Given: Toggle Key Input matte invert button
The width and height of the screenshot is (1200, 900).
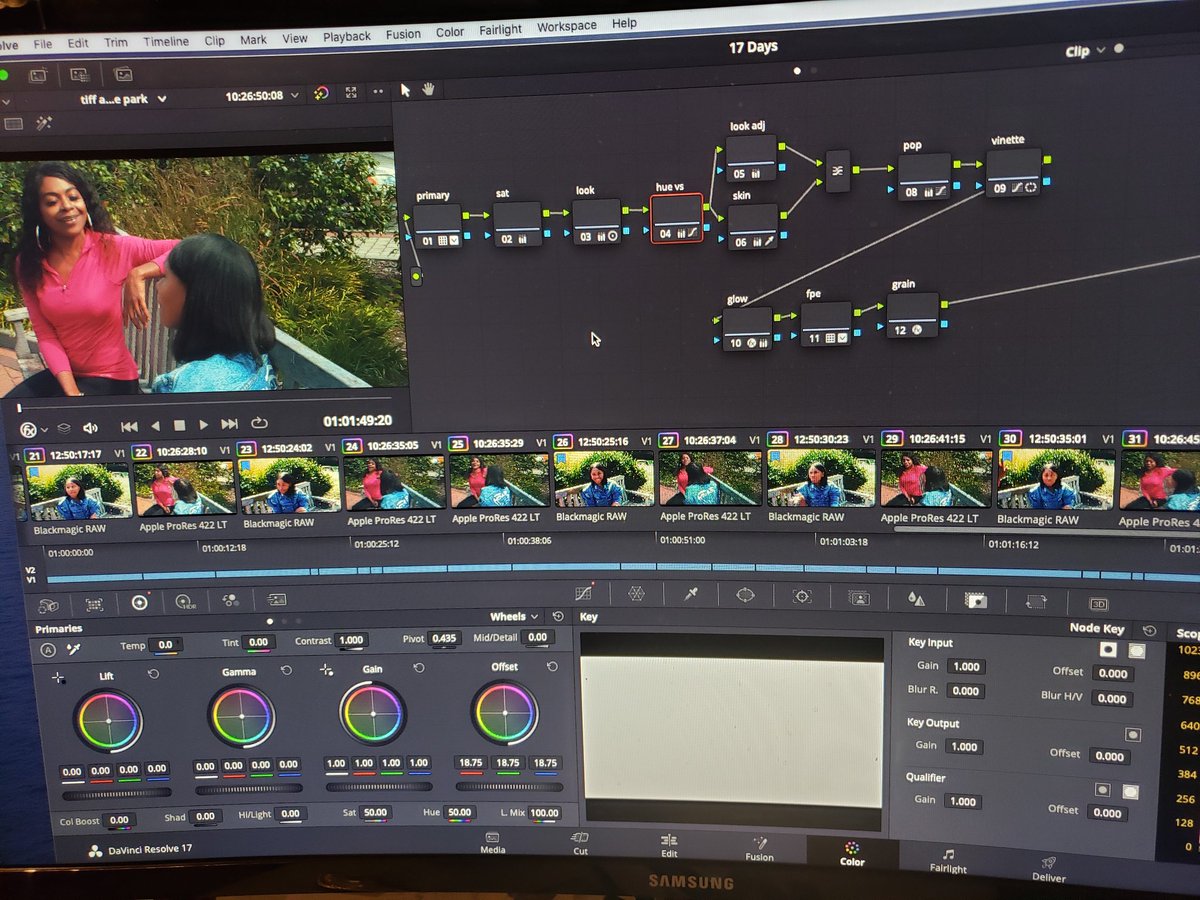Looking at the screenshot, I should (1107, 649).
